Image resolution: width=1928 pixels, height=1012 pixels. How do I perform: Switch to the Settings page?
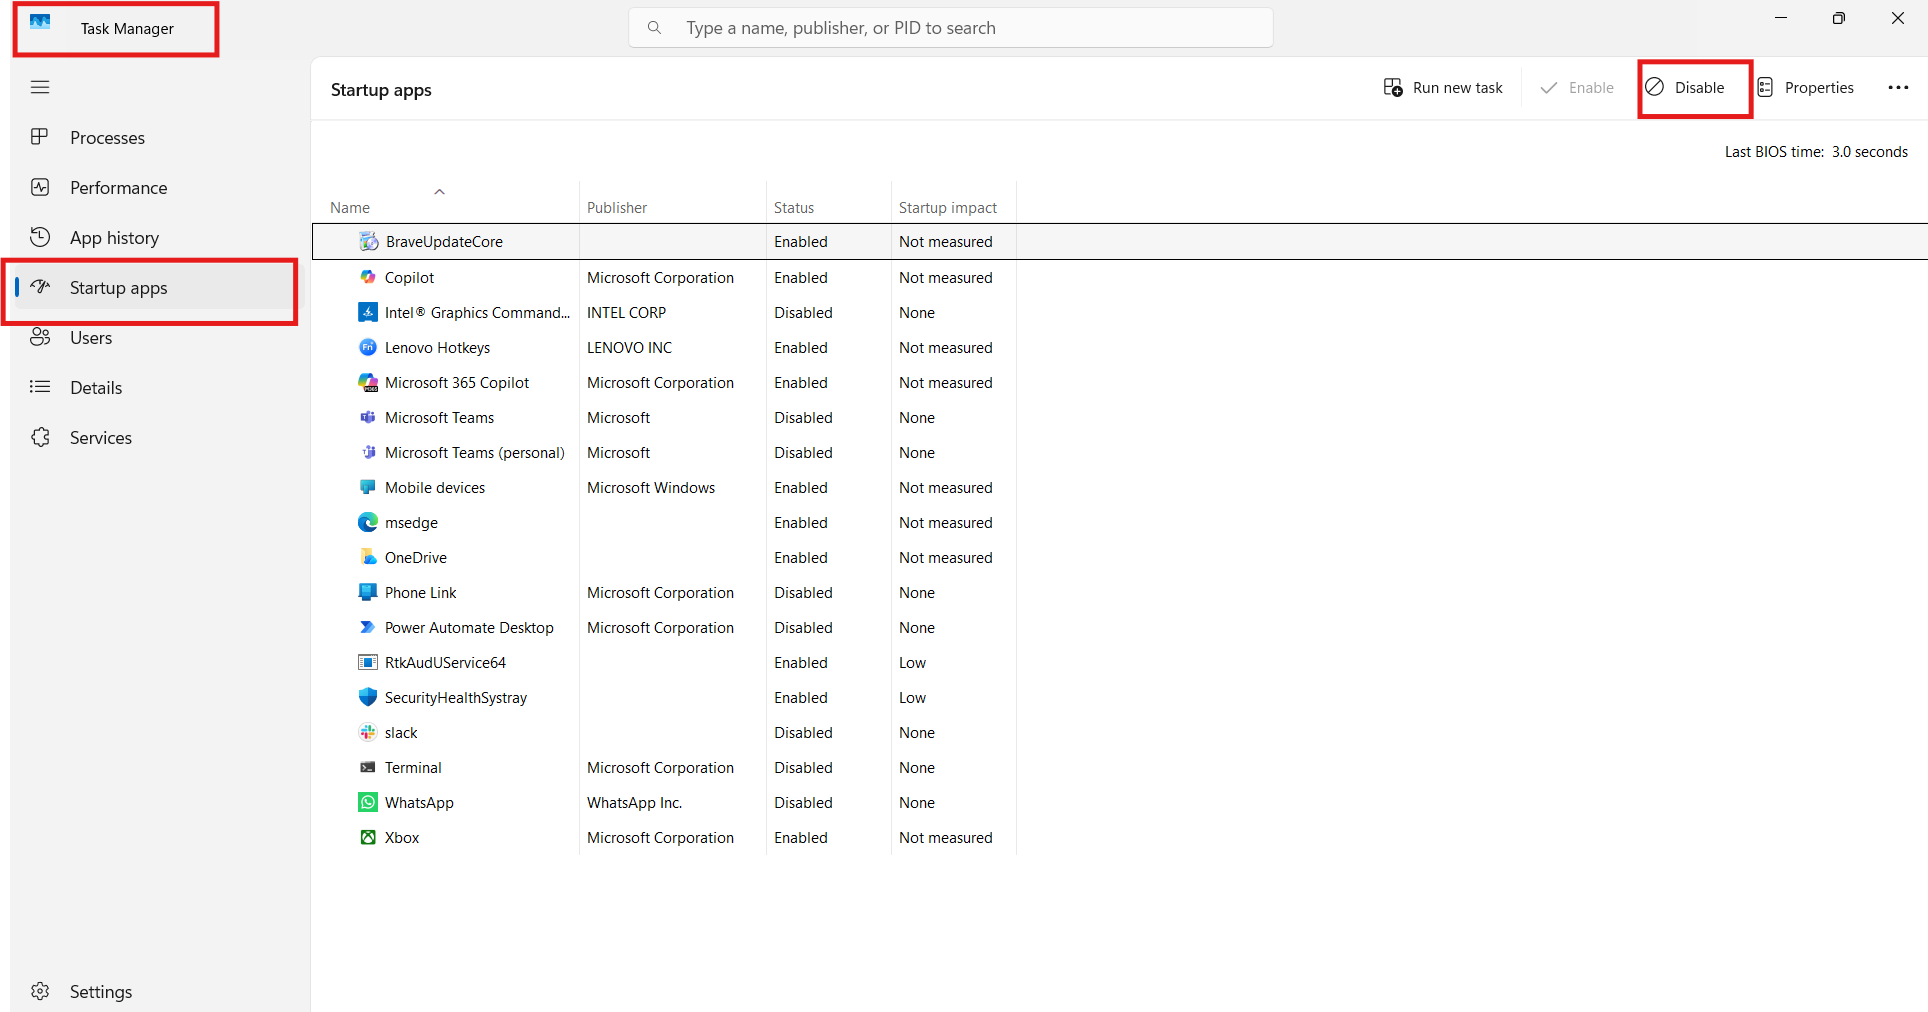click(100, 991)
